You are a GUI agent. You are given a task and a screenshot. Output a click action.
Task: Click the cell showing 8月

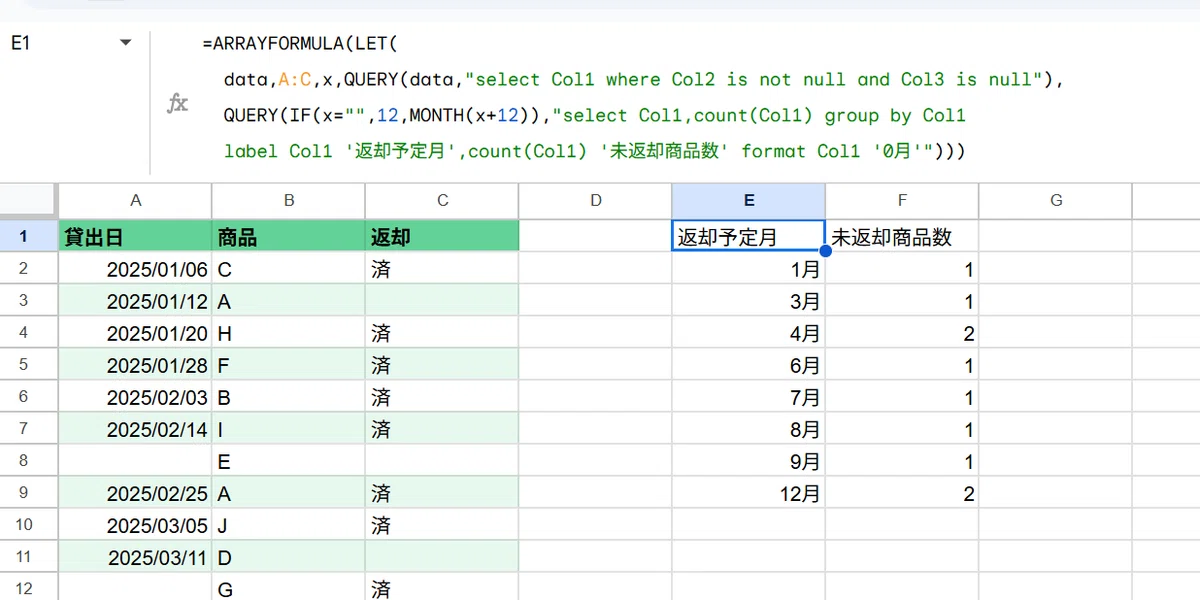point(749,429)
